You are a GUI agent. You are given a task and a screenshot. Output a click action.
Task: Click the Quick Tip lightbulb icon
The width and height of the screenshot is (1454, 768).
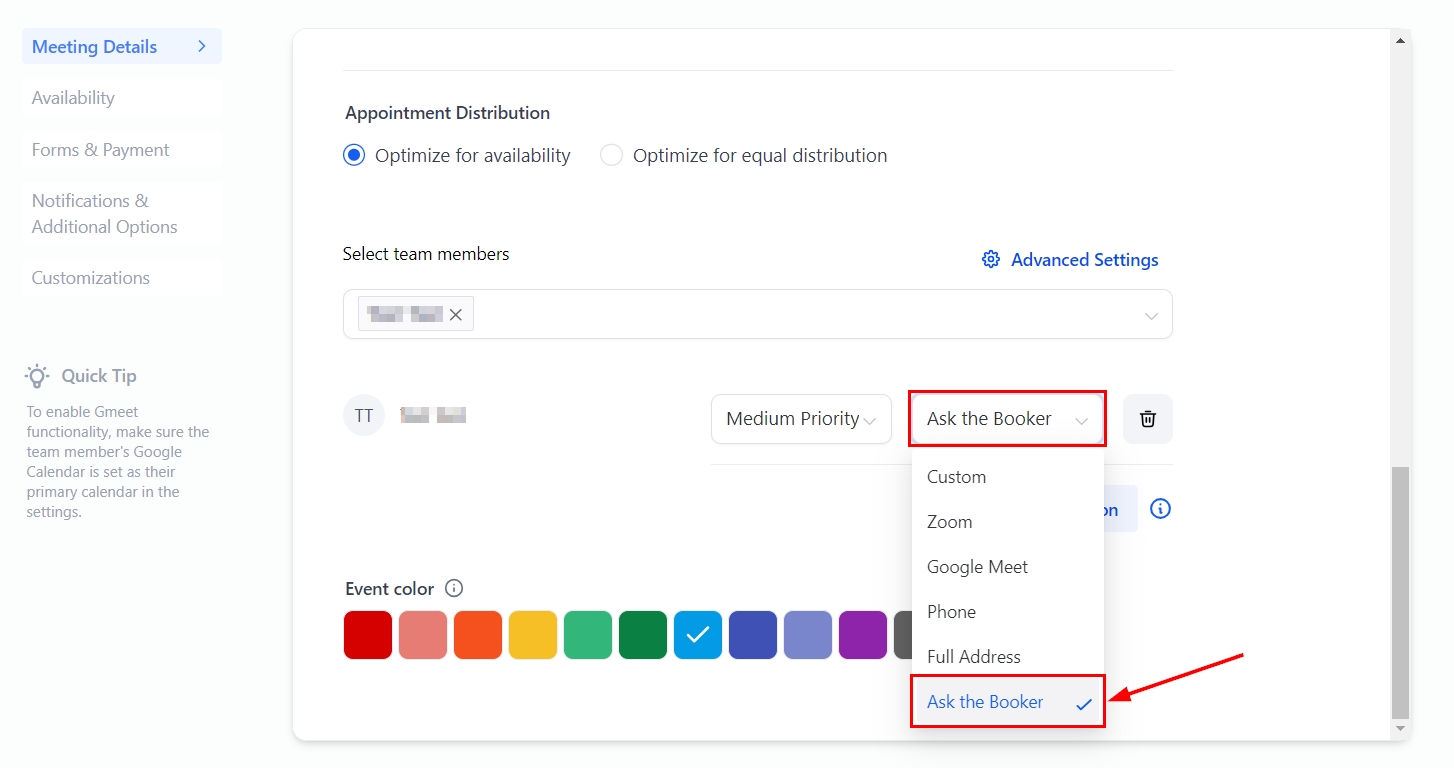[x=37, y=376]
